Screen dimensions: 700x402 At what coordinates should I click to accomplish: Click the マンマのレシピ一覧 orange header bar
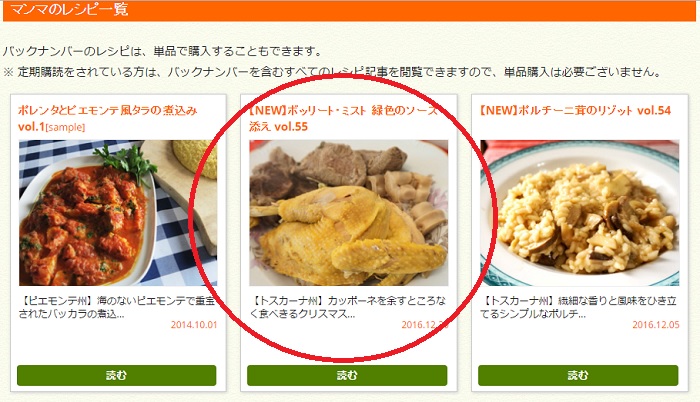pyautogui.click(x=349, y=10)
